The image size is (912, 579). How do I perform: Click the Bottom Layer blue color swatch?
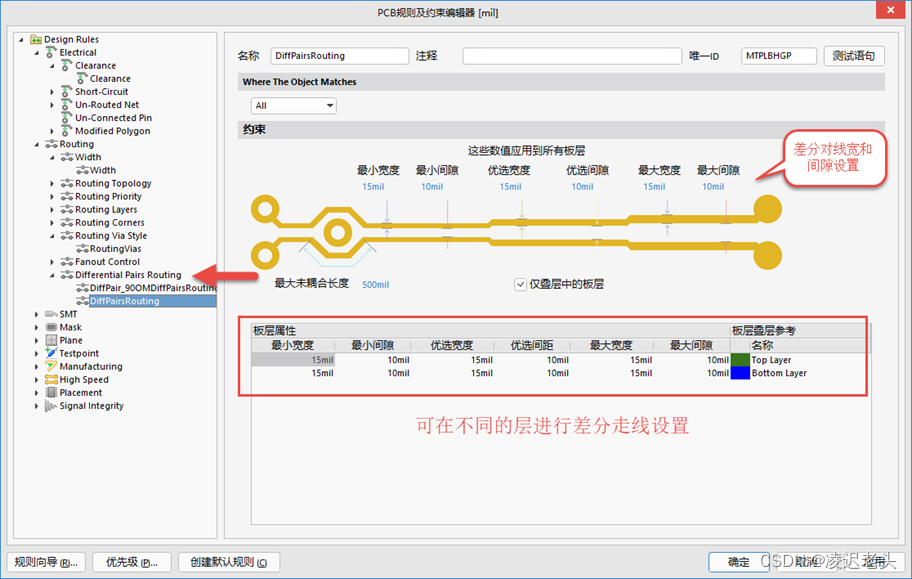click(740, 373)
